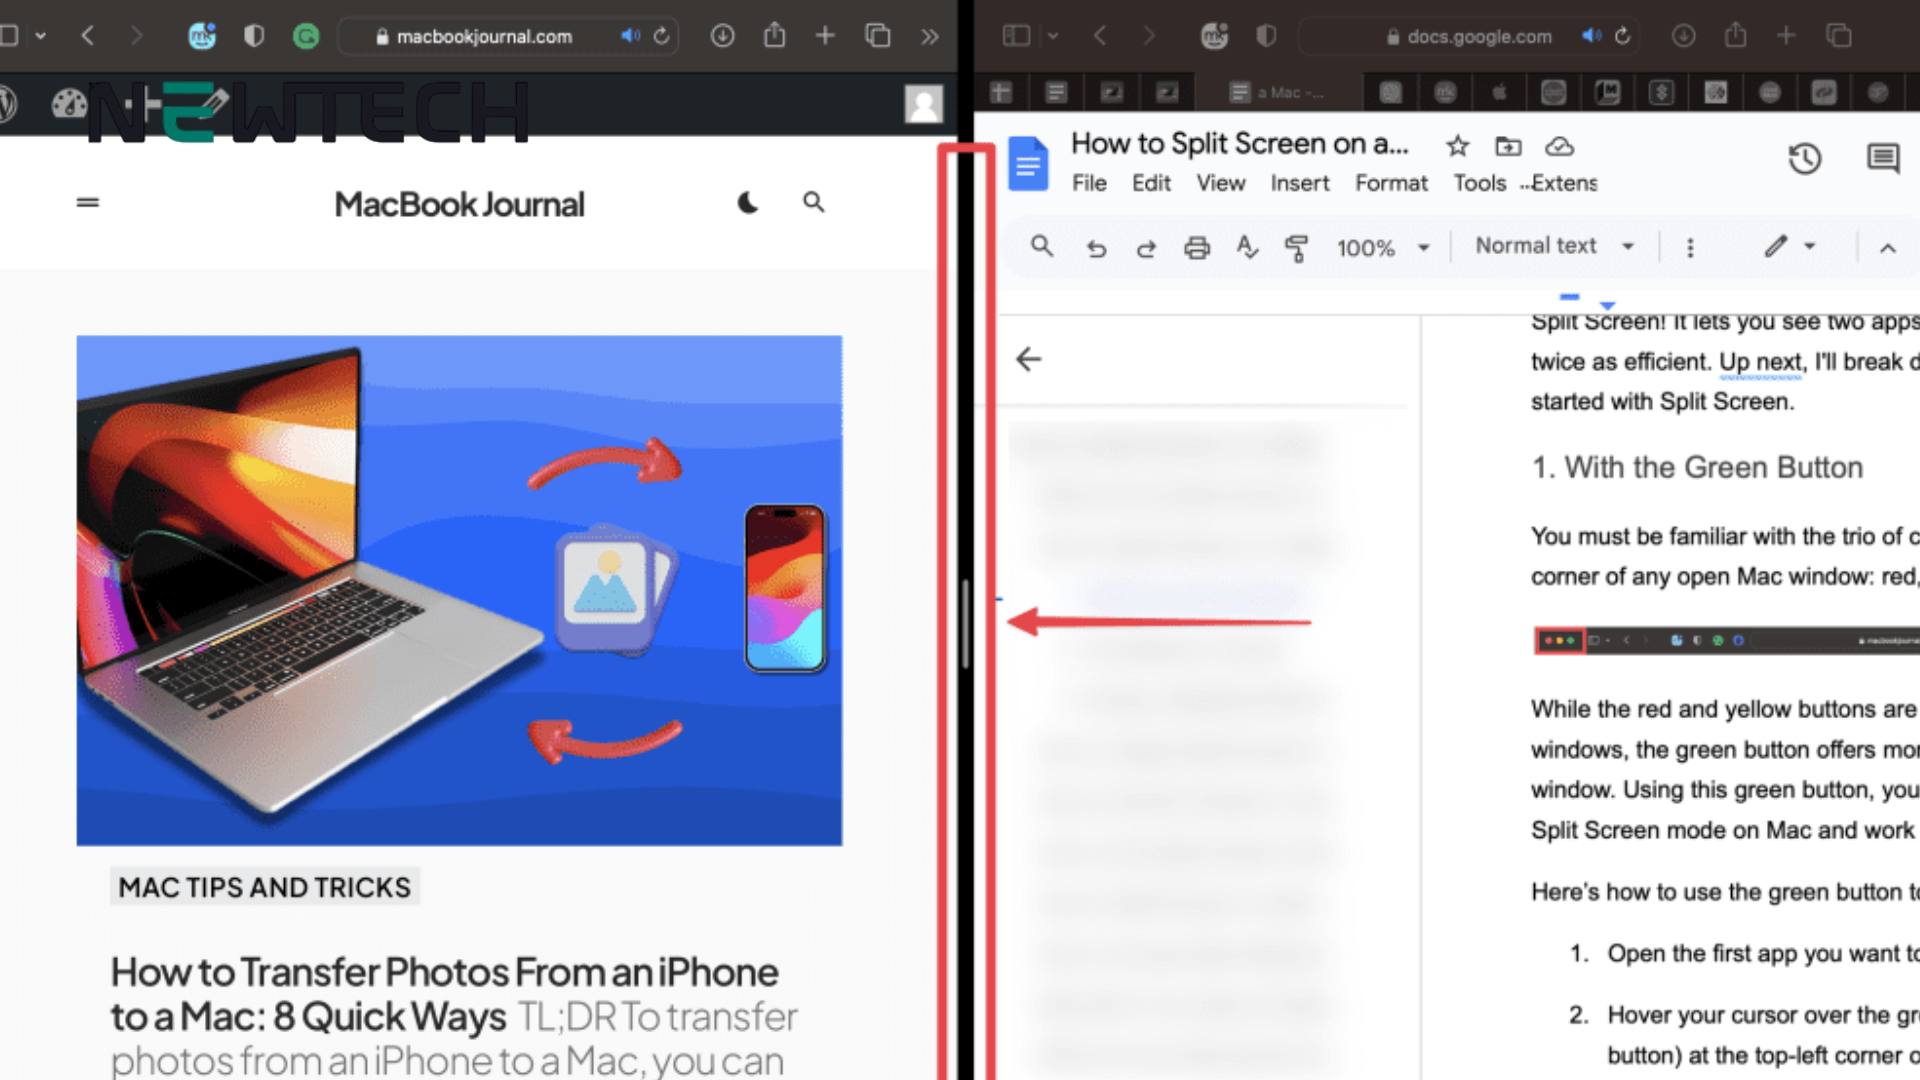Go forward in the macbookjournal.com Safari window
This screenshot has width=1920, height=1080.
137,36
